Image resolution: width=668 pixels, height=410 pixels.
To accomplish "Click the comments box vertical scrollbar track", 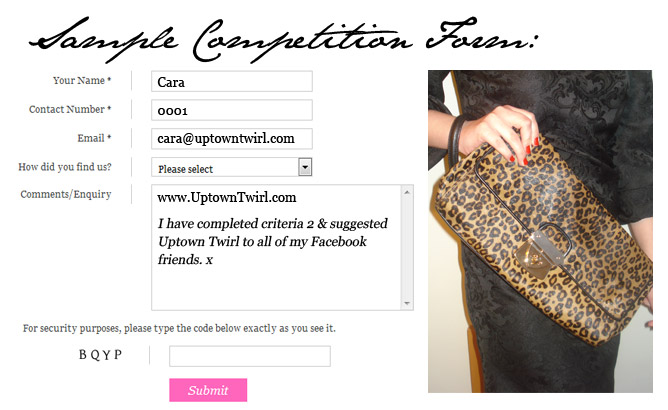I will click(x=407, y=248).
